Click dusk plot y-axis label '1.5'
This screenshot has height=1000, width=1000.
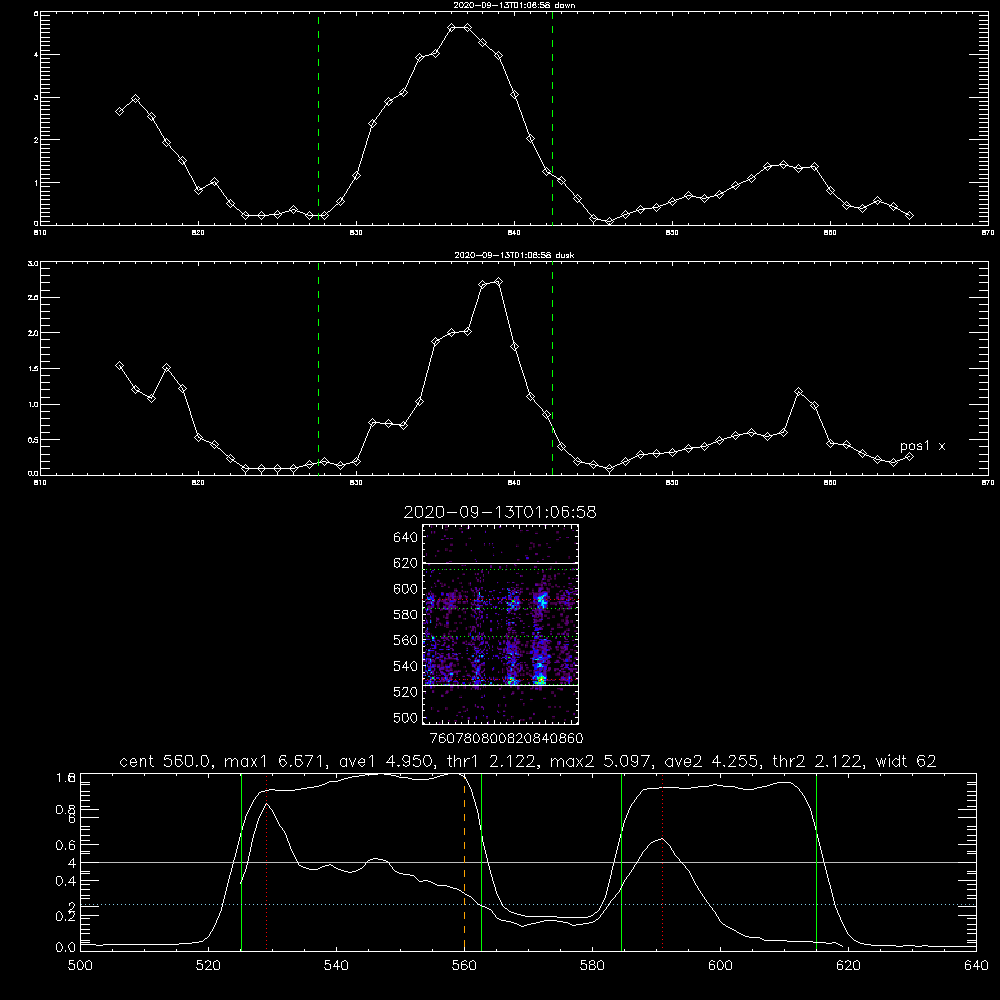[x=33, y=369]
